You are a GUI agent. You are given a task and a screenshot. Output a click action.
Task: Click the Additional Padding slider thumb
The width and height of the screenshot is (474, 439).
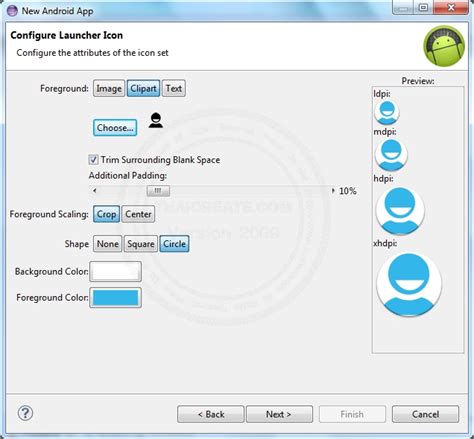(158, 191)
